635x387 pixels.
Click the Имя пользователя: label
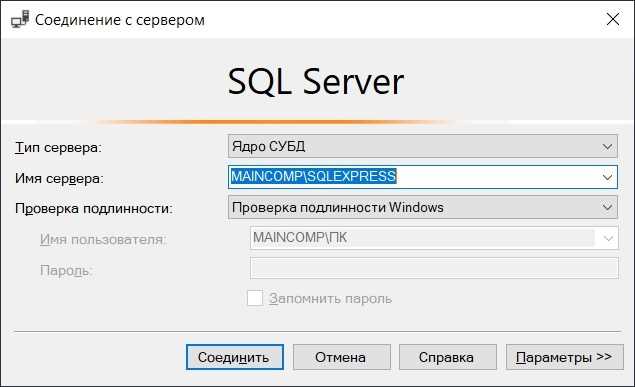point(103,239)
